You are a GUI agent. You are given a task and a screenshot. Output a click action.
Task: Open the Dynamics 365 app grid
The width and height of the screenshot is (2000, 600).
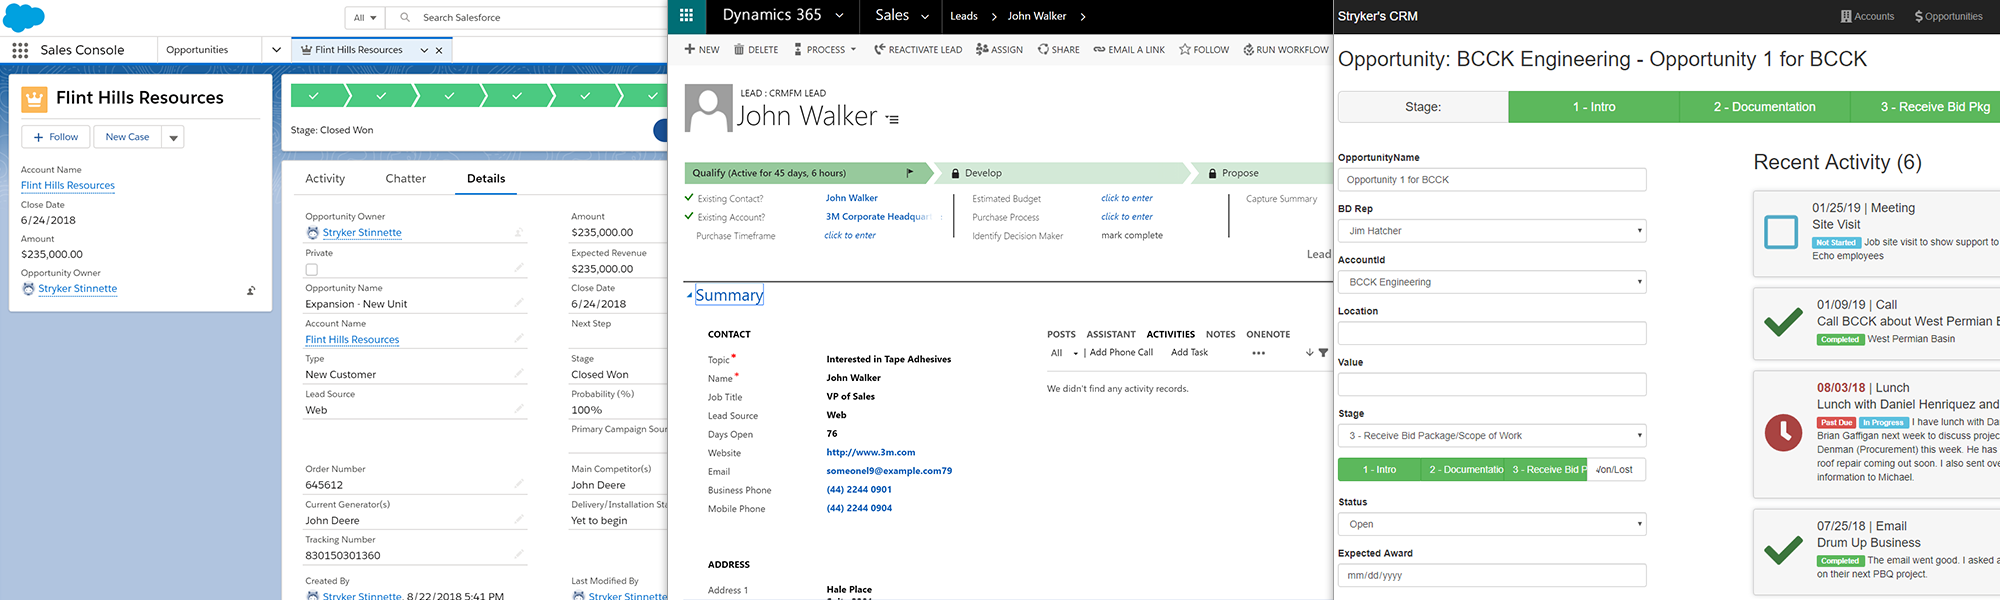pyautogui.click(x=686, y=15)
